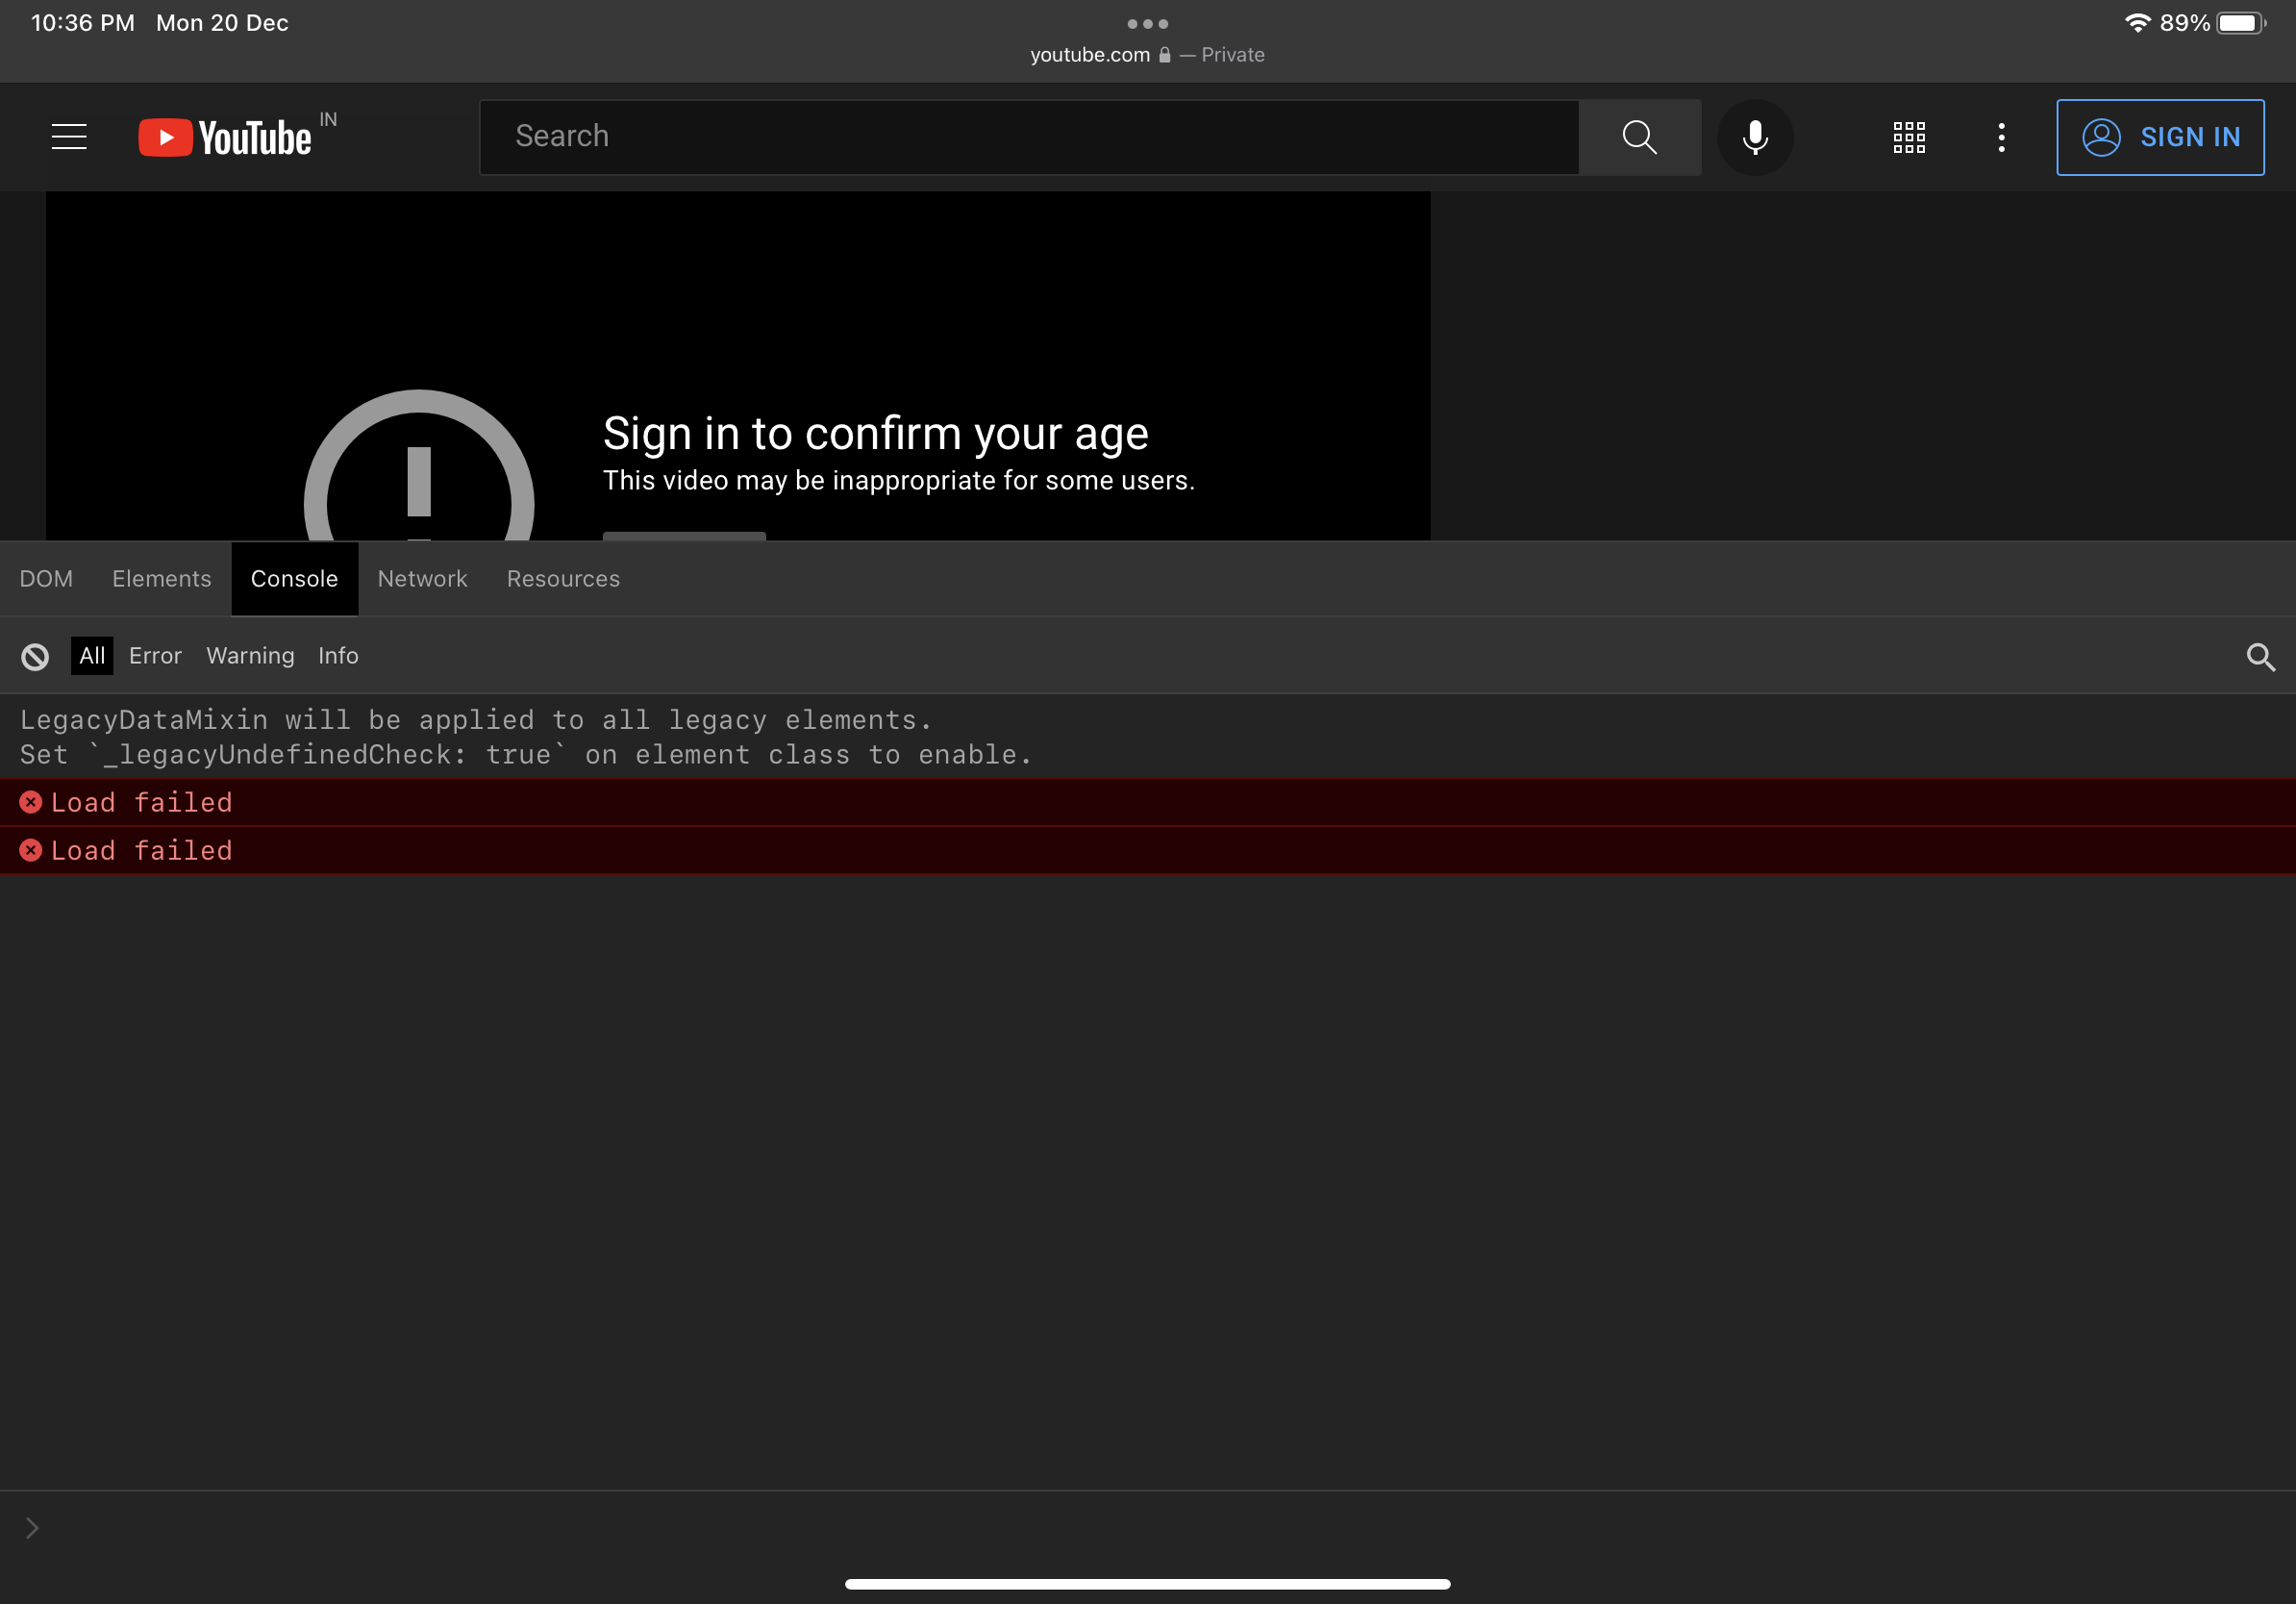
Task: Expand the console command input arrow
Action: (31, 1527)
